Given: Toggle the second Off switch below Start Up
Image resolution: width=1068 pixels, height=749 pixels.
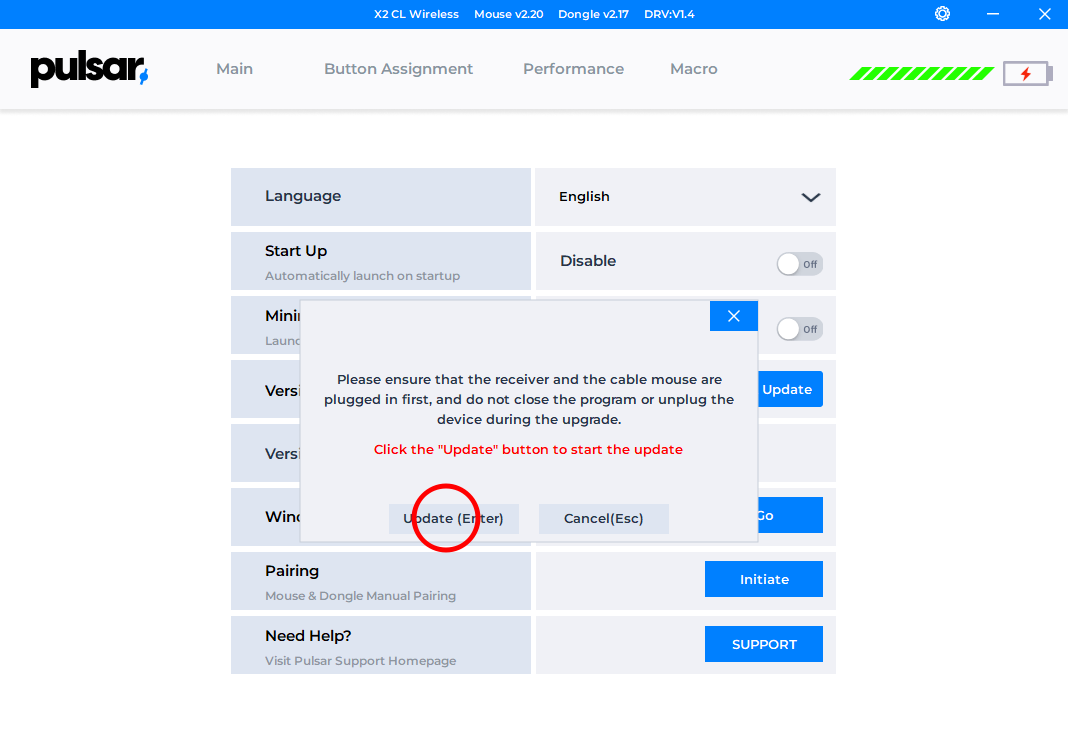Looking at the screenshot, I should click(x=800, y=330).
